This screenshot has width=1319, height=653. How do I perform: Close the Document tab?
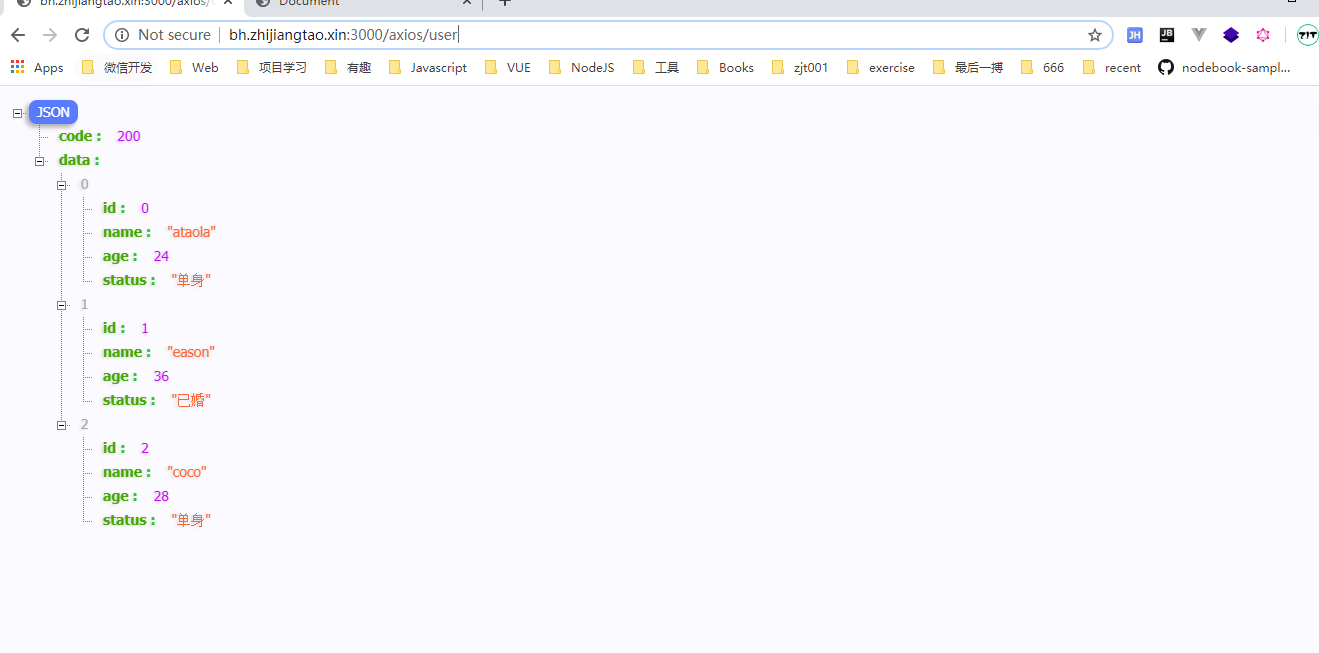[x=466, y=3]
